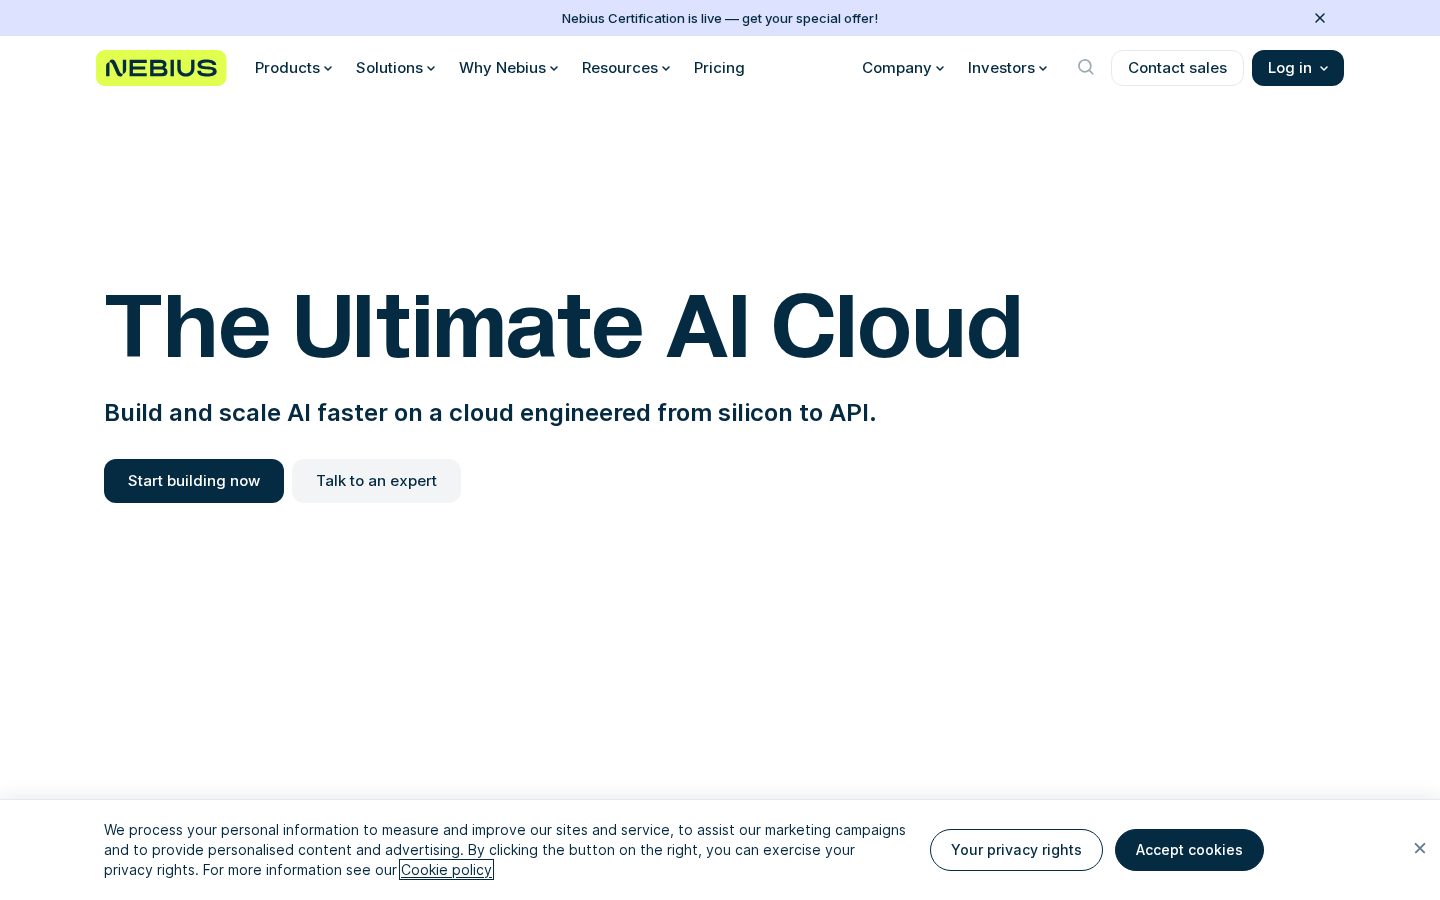Expand the Investors menu
The height and width of the screenshot is (900, 1440).
[x=1007, y=68]
